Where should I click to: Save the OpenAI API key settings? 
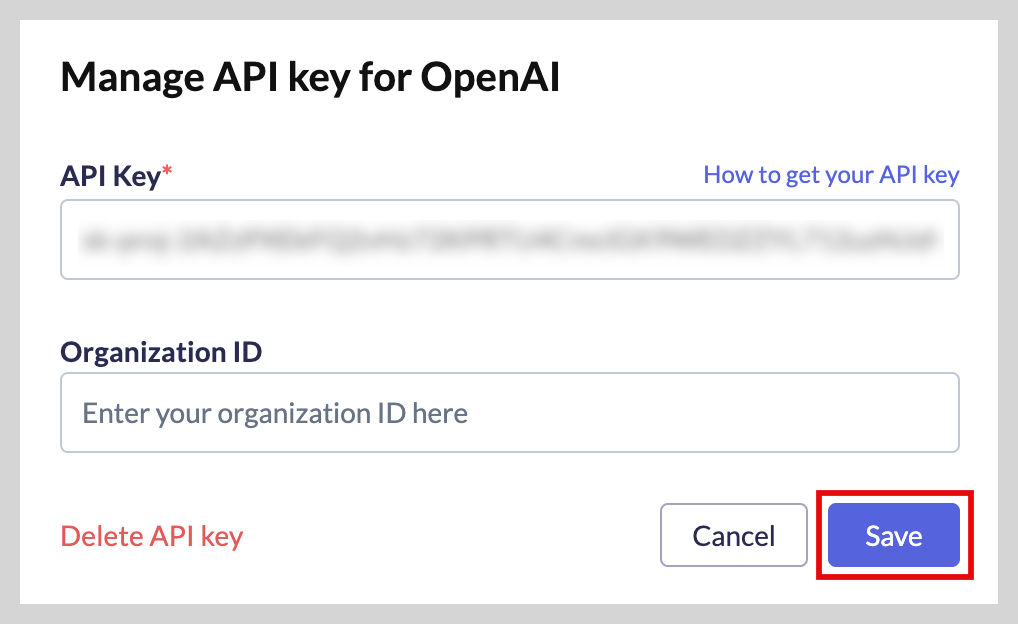tap(893, 535)
